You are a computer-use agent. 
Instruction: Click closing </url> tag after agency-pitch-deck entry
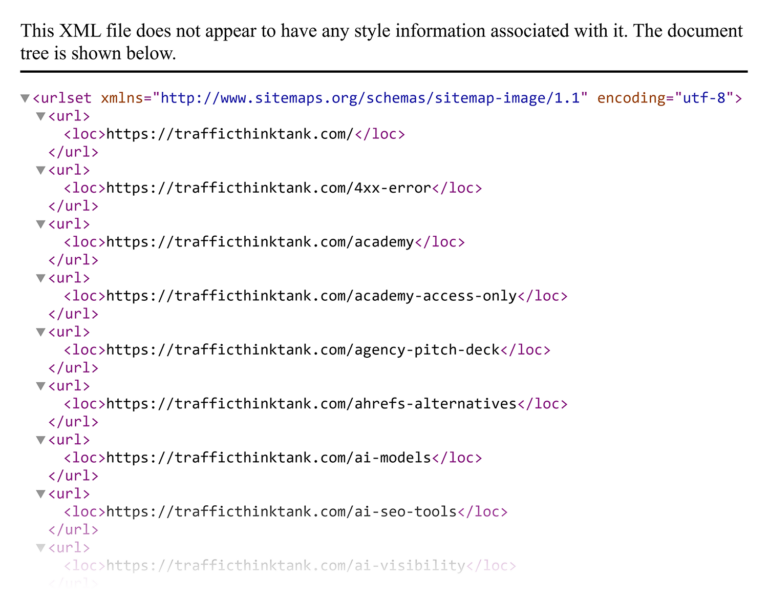click(73, 368)
